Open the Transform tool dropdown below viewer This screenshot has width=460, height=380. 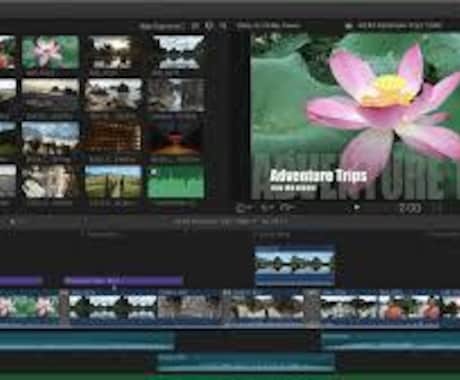tap(244, 208)
